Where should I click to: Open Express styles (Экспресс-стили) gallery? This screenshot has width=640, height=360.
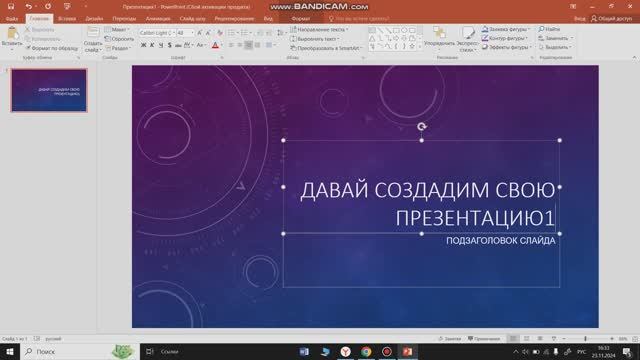(x=467, y=40)
